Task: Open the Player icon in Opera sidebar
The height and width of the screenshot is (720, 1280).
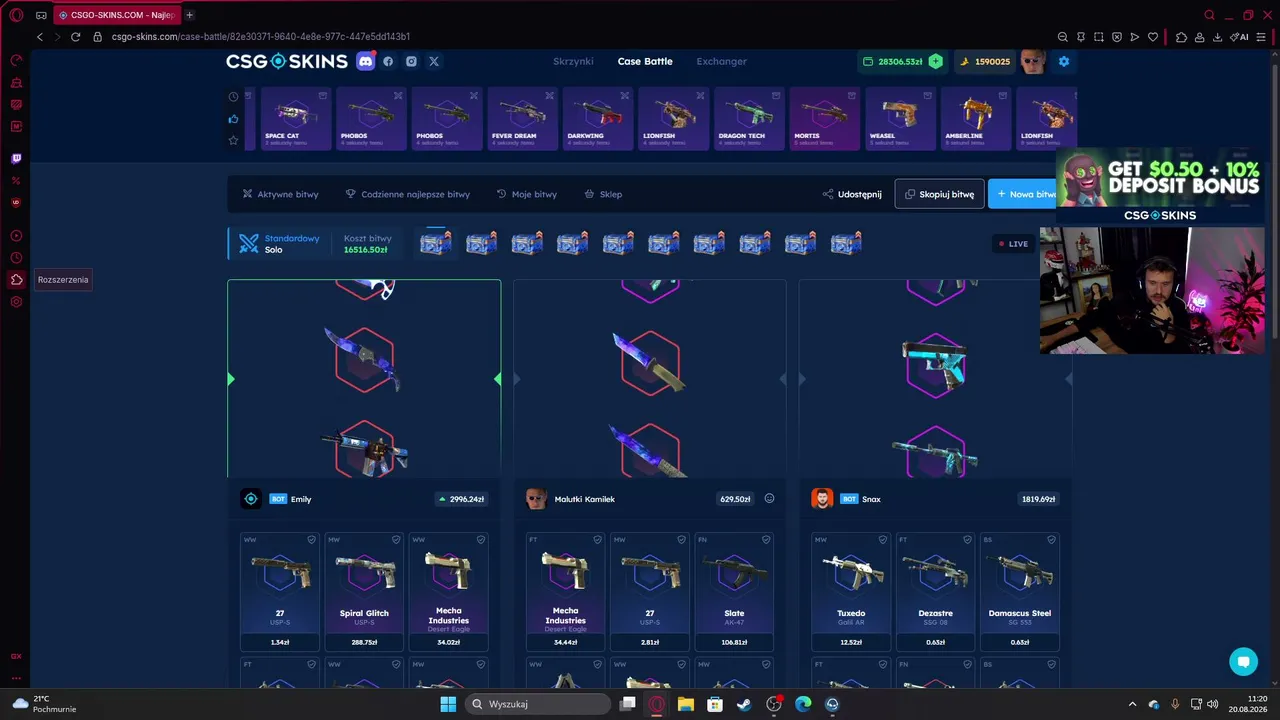Action: pos(16,236)
